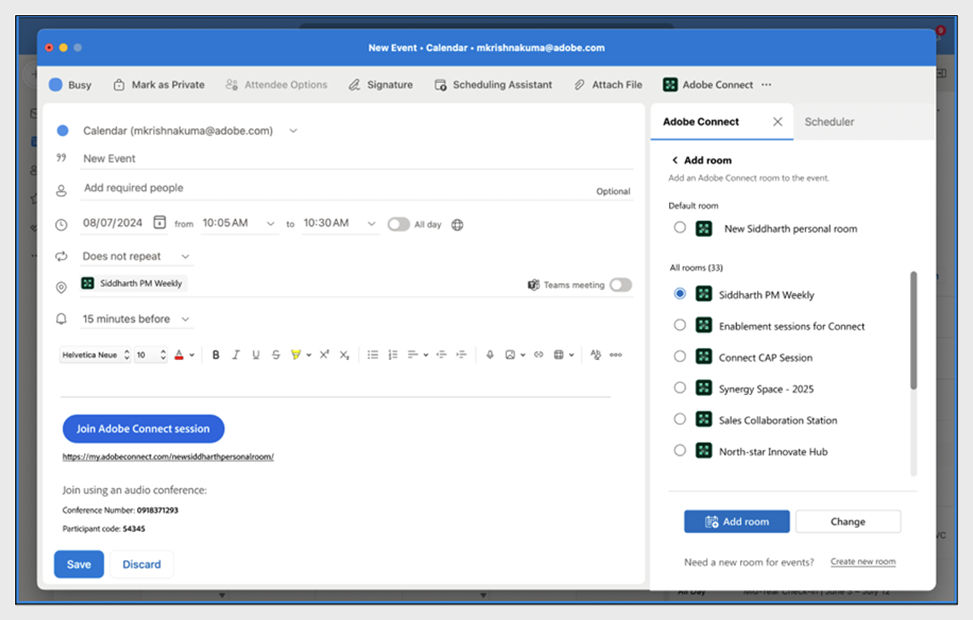Viewport: 973px width, 620px height.
Task: Click the Change button
Action: coord(848,521)
